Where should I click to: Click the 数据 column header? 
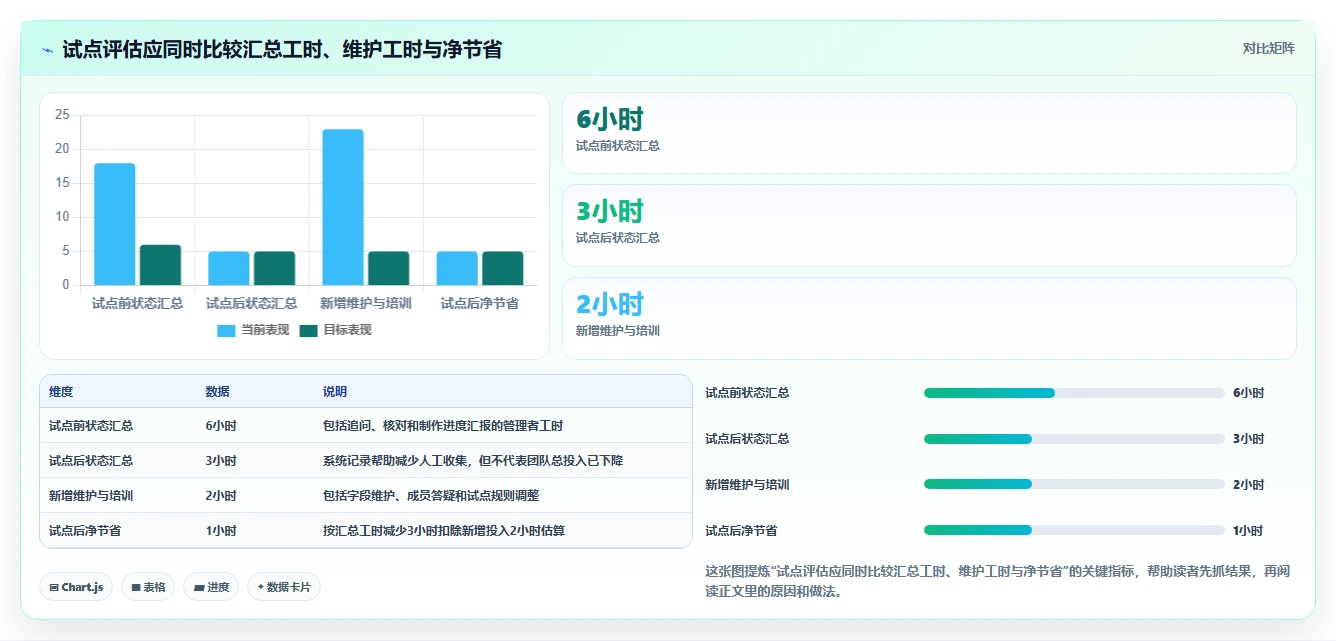coord(218,392)
